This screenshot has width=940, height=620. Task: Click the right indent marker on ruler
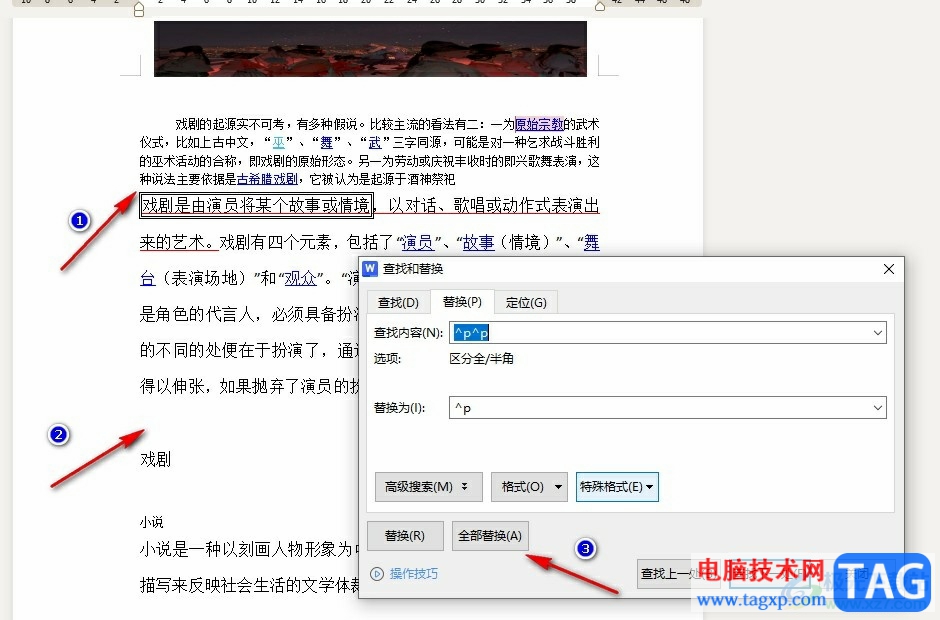point(599,6)
